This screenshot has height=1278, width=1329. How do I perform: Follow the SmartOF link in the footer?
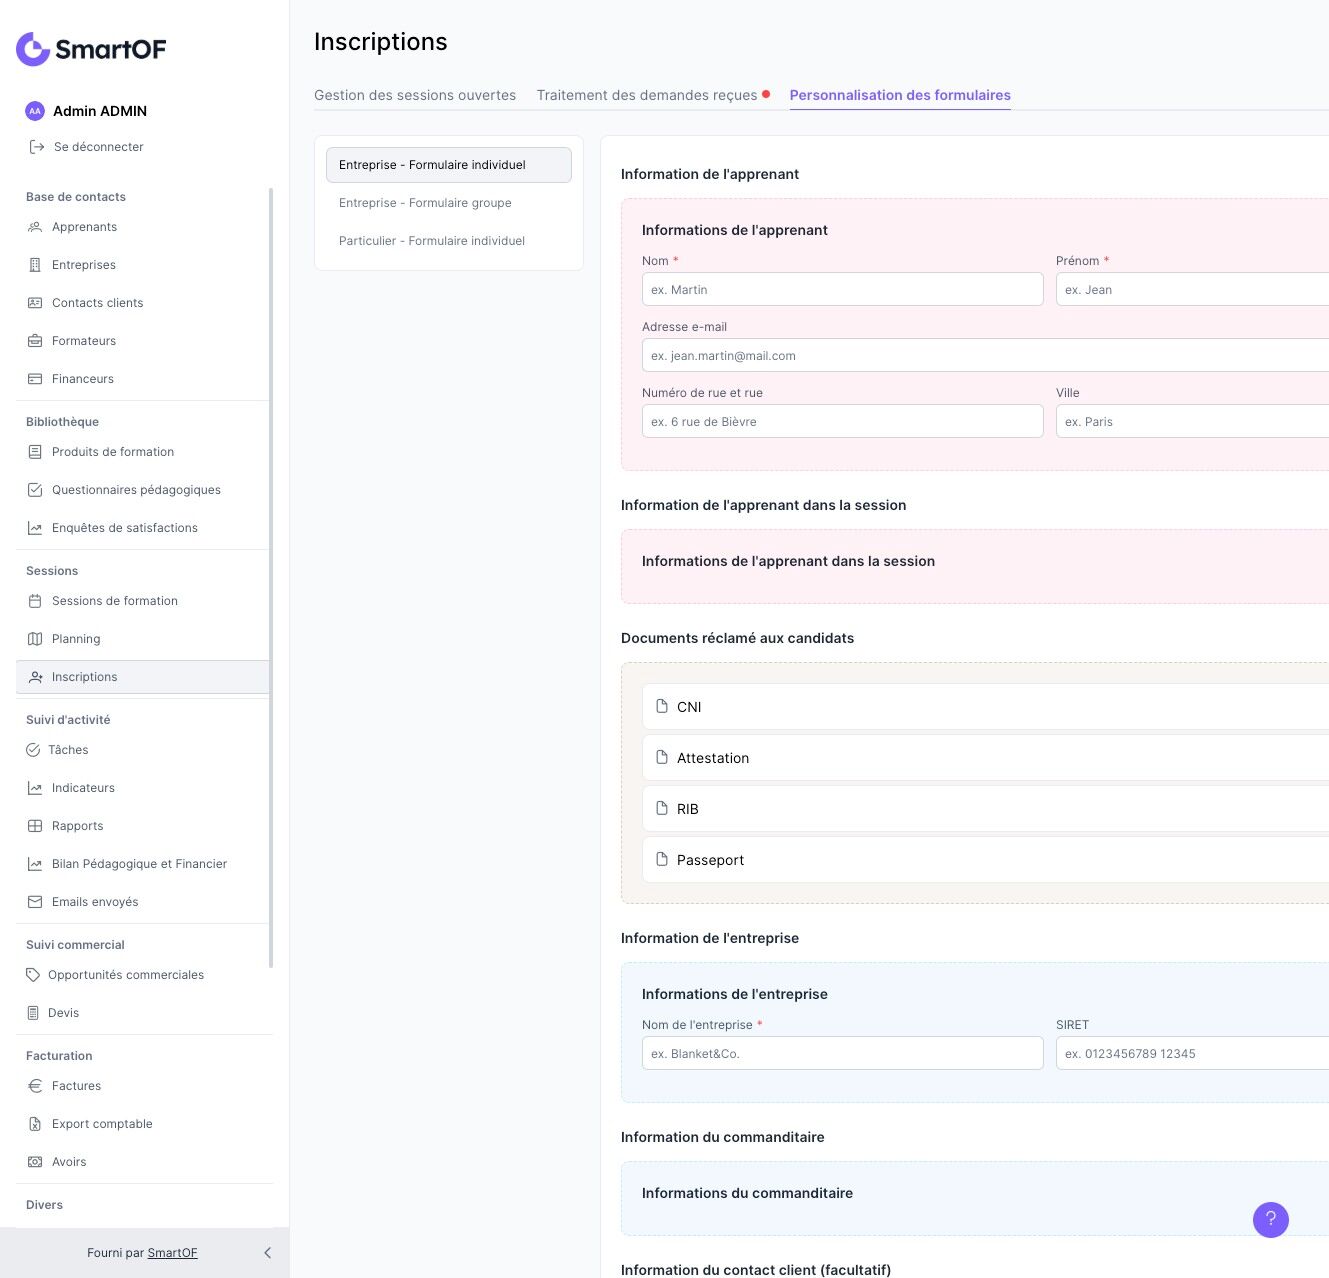[173, 1253]
